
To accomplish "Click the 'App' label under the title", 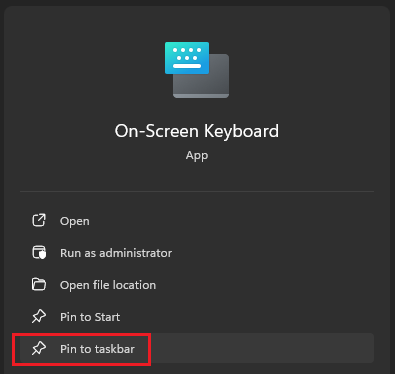I will coord(197,156).
